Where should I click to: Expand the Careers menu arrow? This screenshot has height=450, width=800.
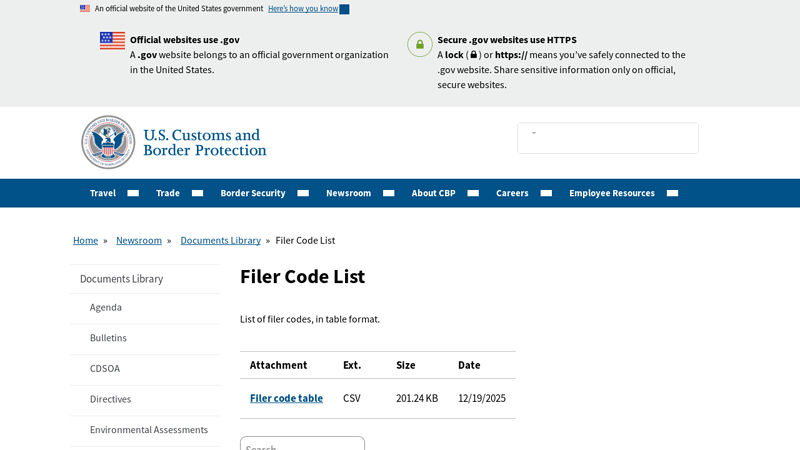point(546,193)
